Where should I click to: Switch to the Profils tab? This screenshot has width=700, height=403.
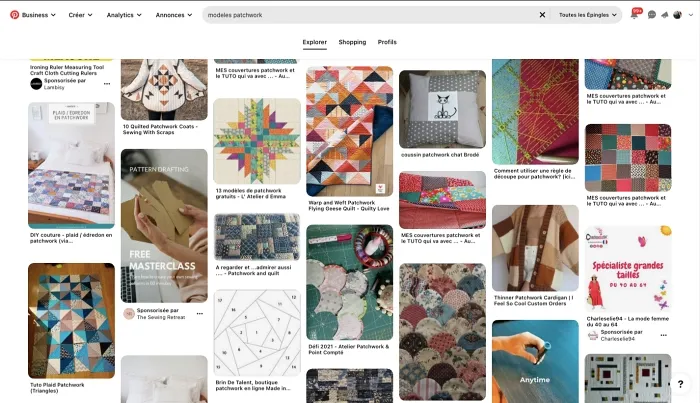387,42
